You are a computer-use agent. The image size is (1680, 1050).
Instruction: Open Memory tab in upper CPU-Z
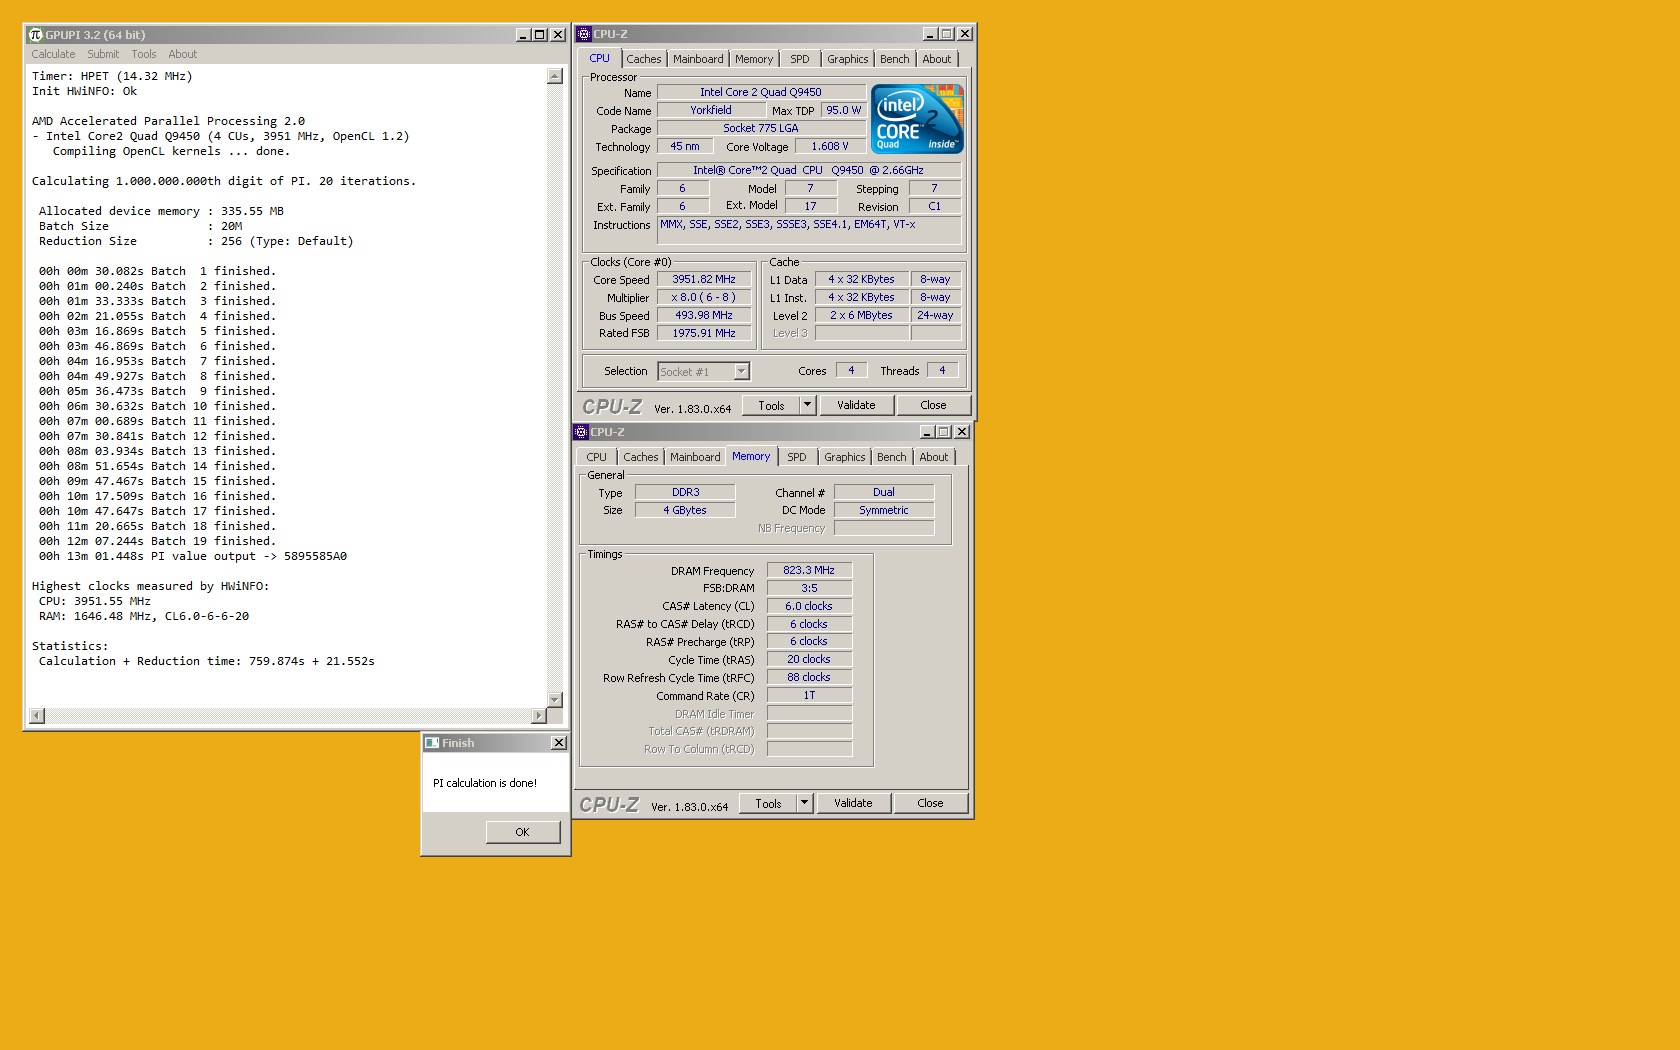click(x=754, y=59)
